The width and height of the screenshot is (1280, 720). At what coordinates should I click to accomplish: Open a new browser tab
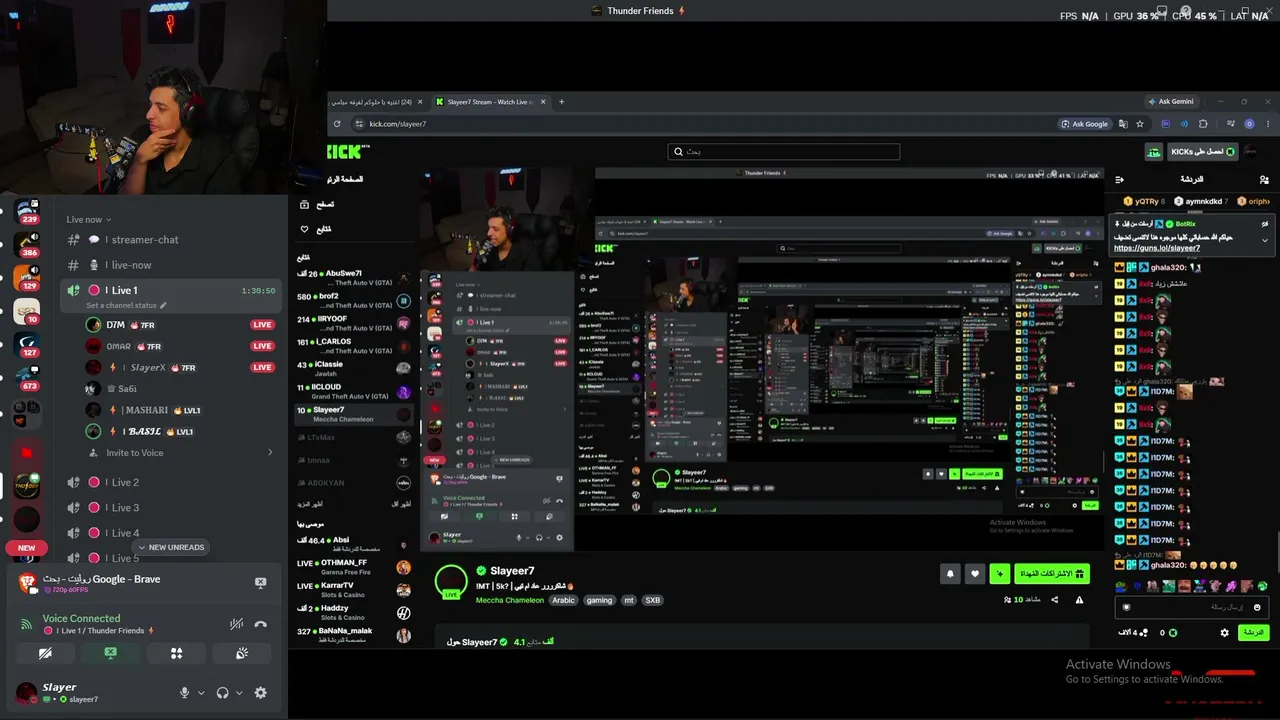[x=562, y=102]
